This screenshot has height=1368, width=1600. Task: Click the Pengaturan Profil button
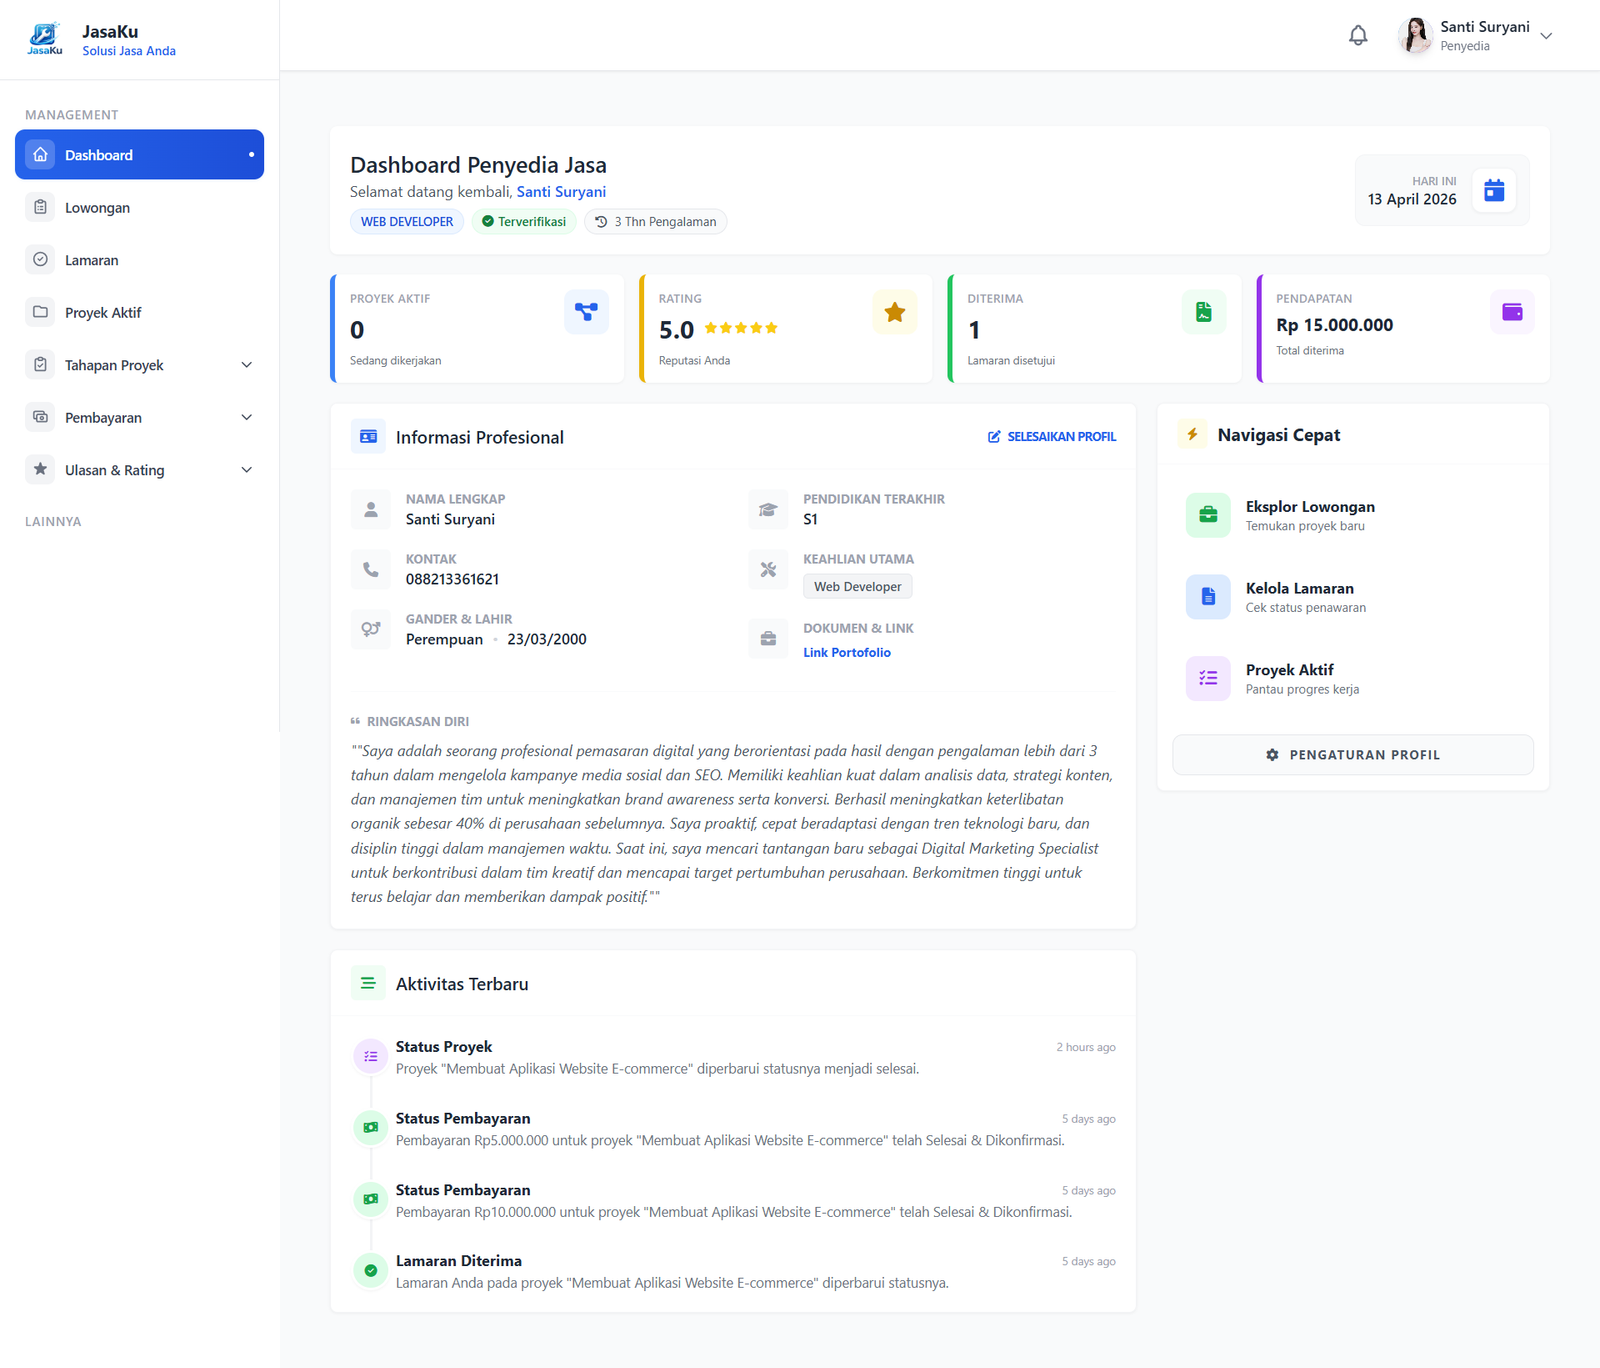click(1353, 755)
